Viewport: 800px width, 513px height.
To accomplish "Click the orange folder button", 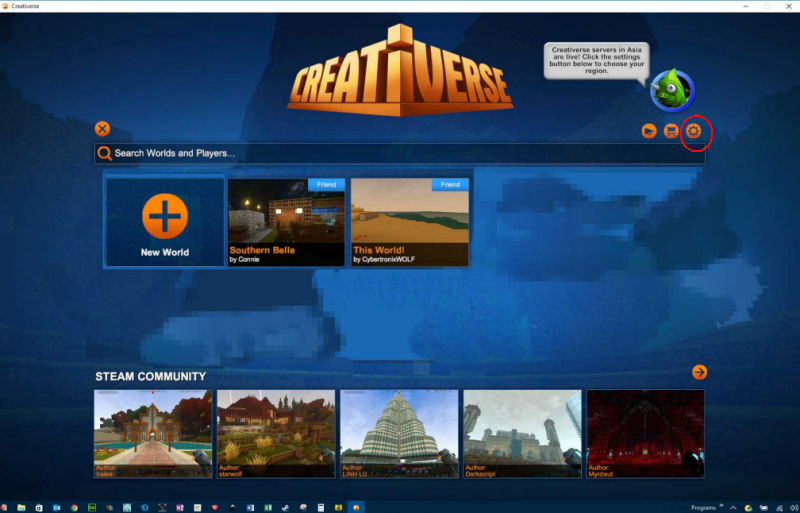I will [649, 131].
